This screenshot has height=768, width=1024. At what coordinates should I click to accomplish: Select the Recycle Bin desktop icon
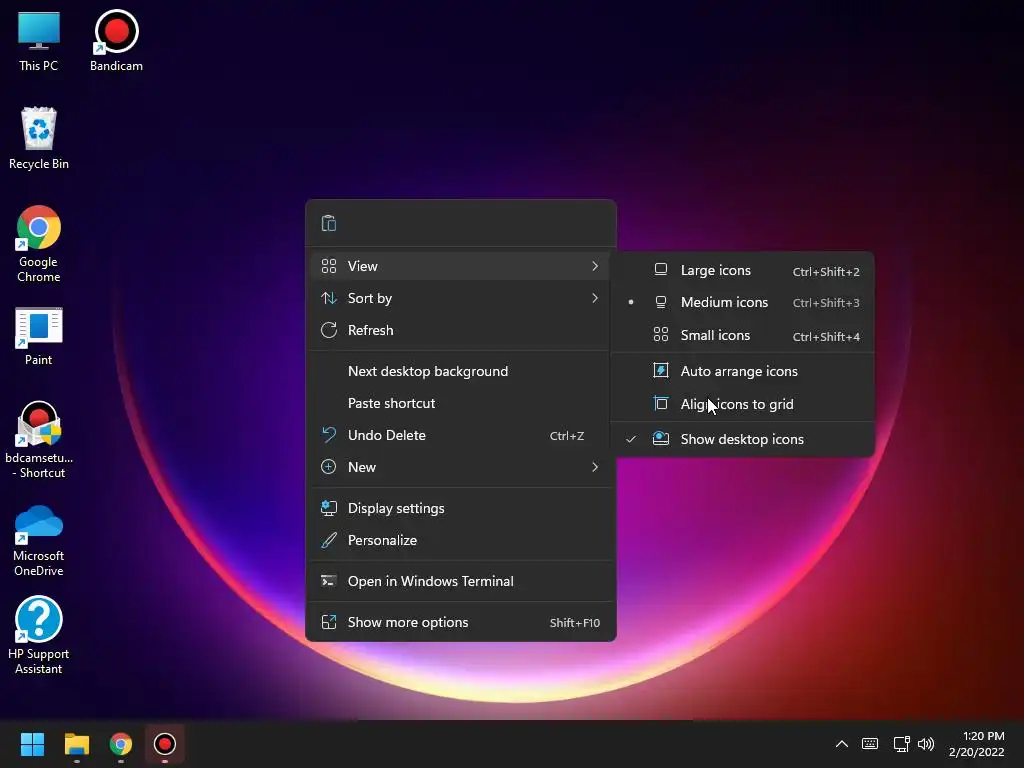pyautogui.click(x=39, y=138)
